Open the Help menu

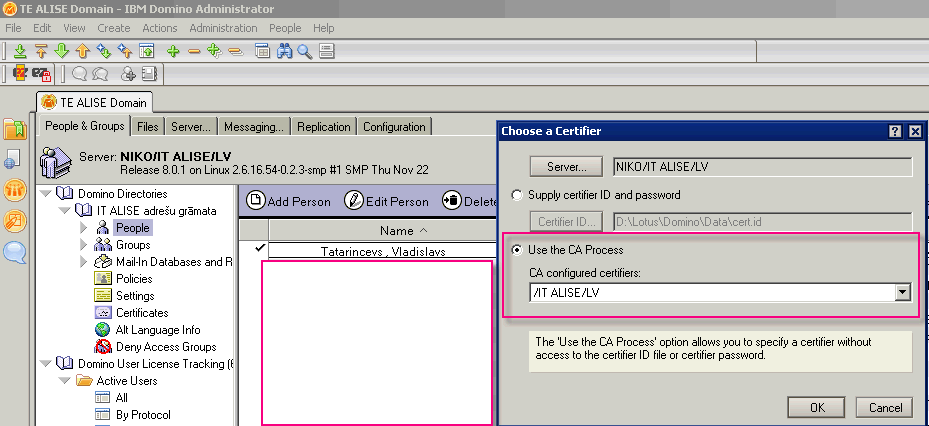pos(323,28)
